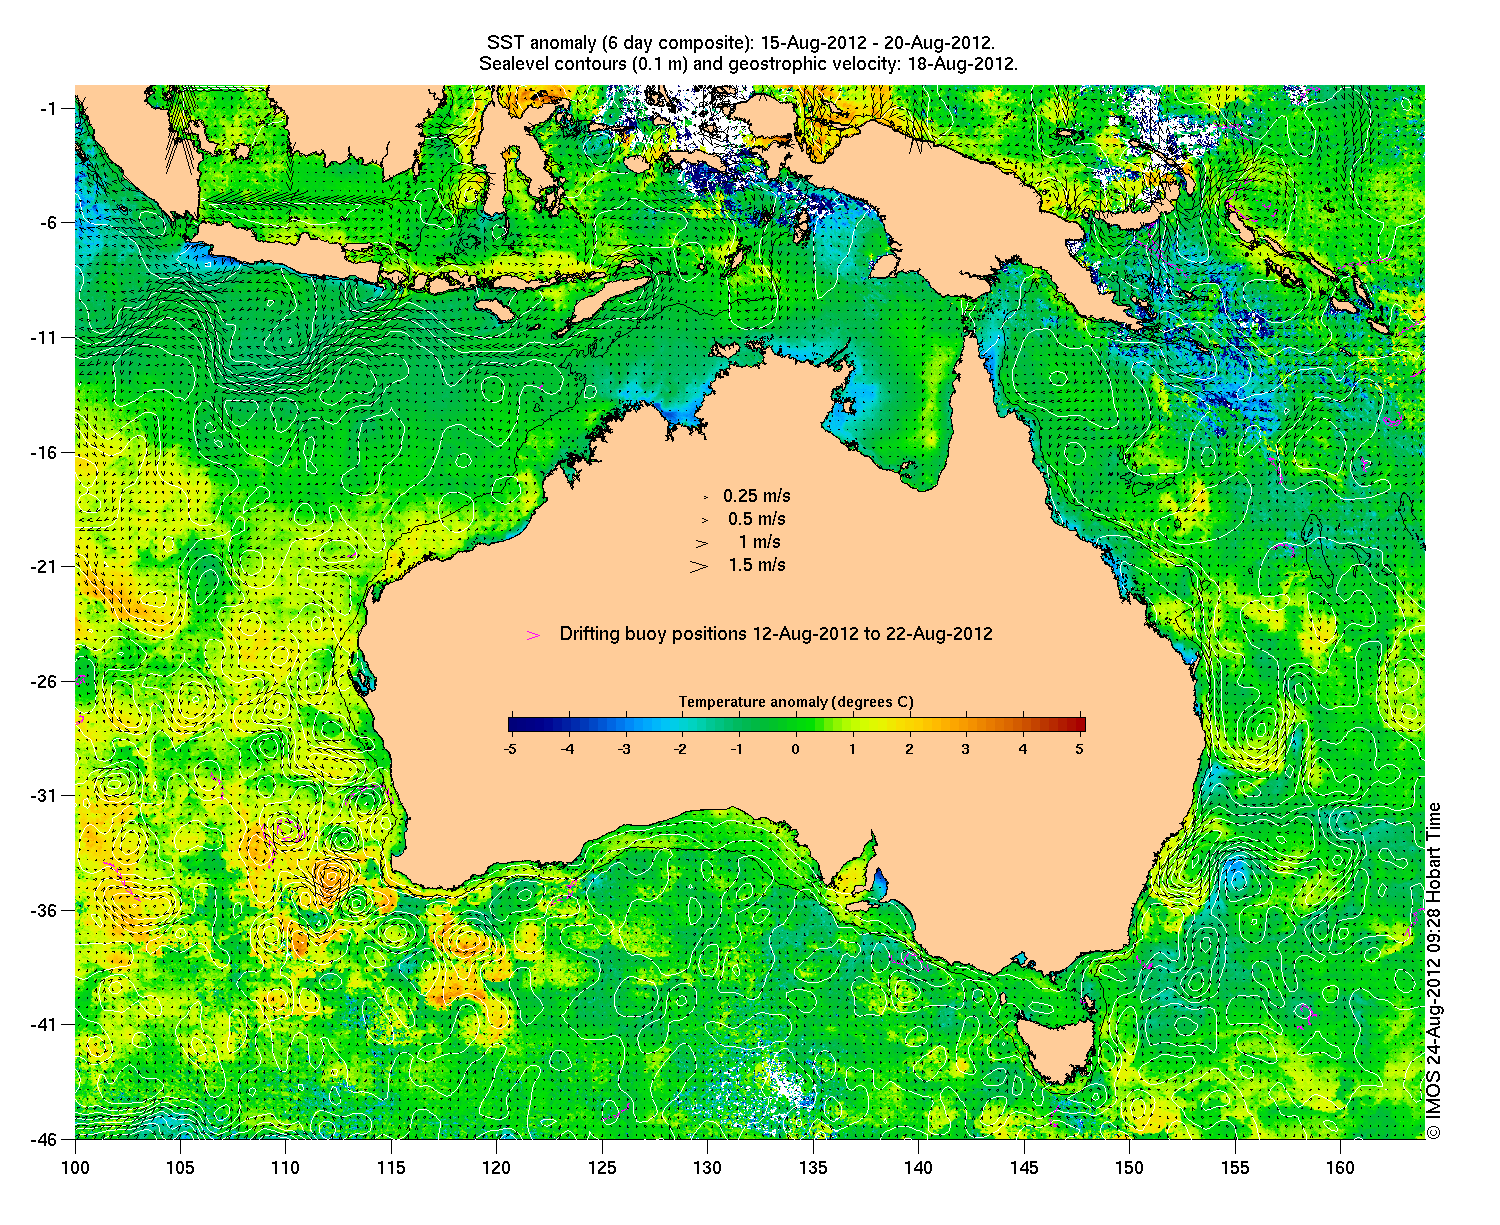Click the title line starting 'SST anomaly (6 day composite)'
This screenshot has width=1500, height=1225.
coord(740,43)
